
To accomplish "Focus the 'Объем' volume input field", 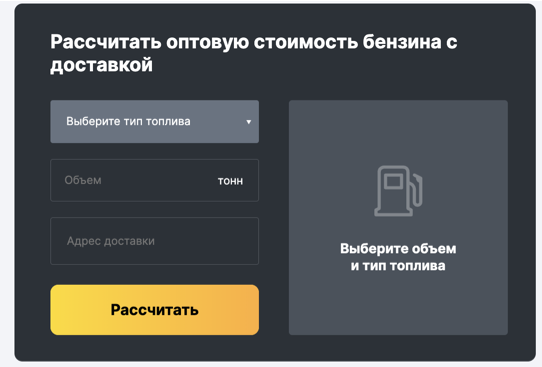I will (x=155, y=180).
